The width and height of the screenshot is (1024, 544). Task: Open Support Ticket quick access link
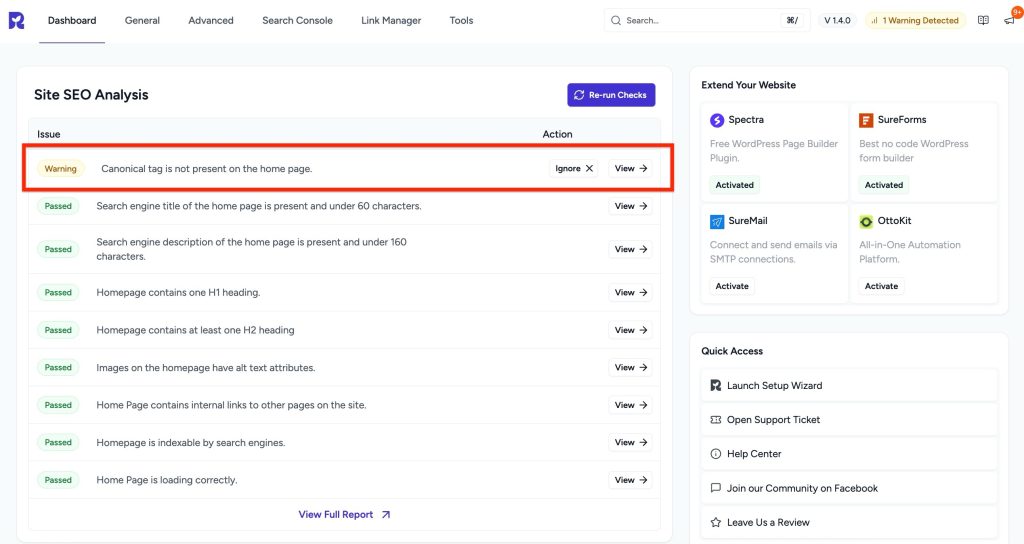pyautogui.click(x=773, y=420)
